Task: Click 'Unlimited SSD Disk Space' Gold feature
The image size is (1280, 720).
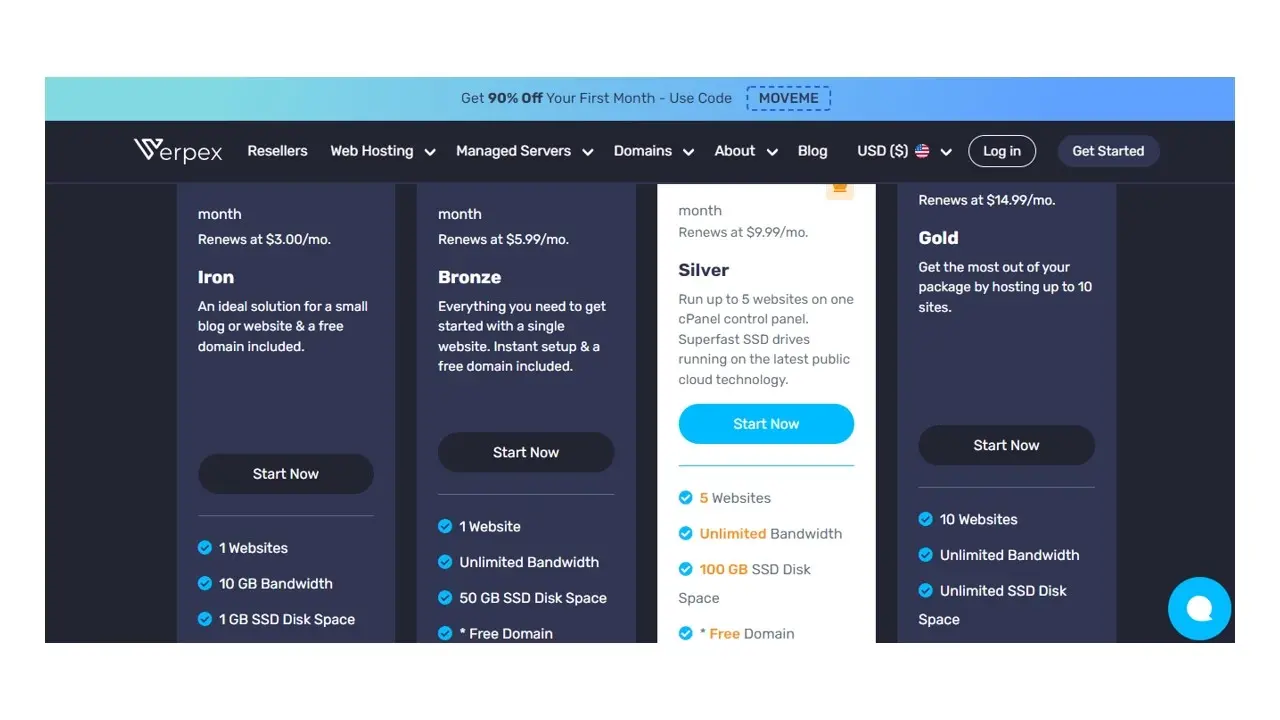Action: [992, 605]
